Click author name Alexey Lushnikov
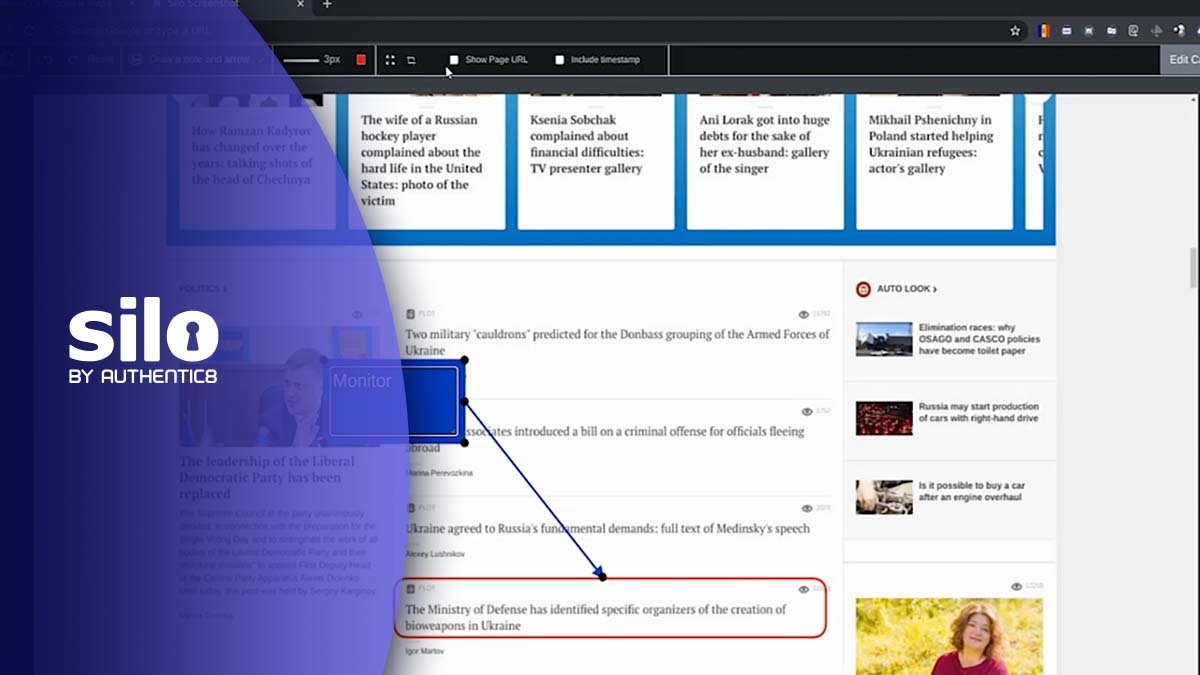This screenshot has width=1200, height=675. (x=435, y=554)
